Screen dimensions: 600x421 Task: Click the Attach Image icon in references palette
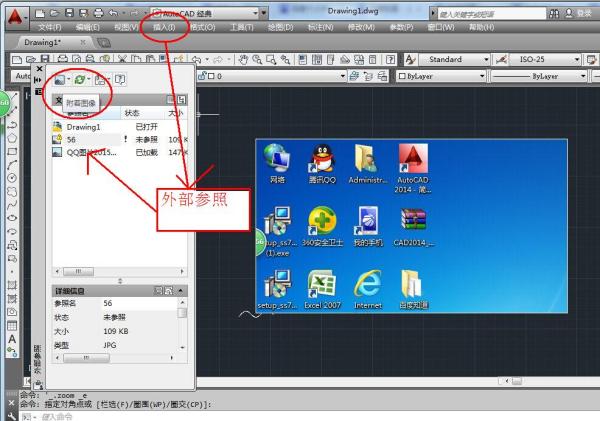tap(60, 80)
